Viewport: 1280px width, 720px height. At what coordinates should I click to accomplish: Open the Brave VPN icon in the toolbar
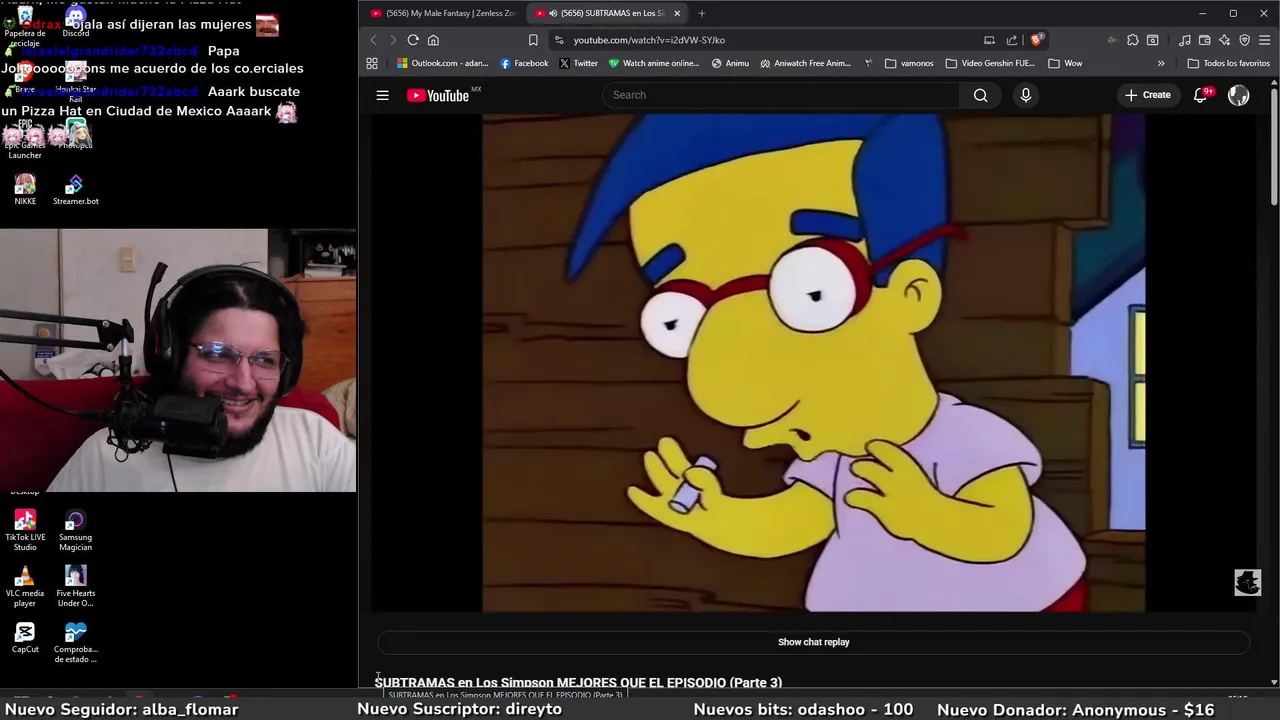point(1245,40)
